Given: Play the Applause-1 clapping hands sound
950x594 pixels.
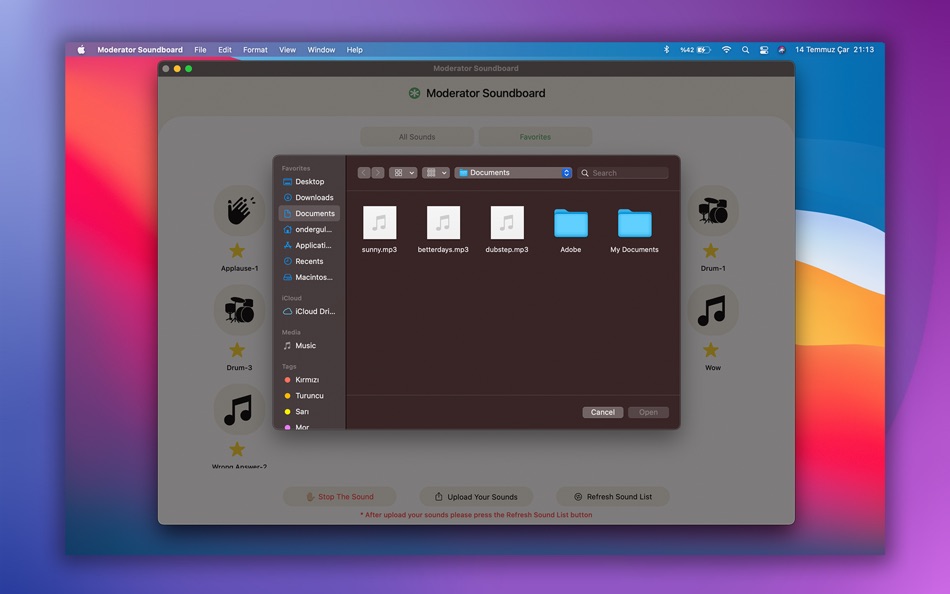Looking at the screenshot, I should [239, 211].
